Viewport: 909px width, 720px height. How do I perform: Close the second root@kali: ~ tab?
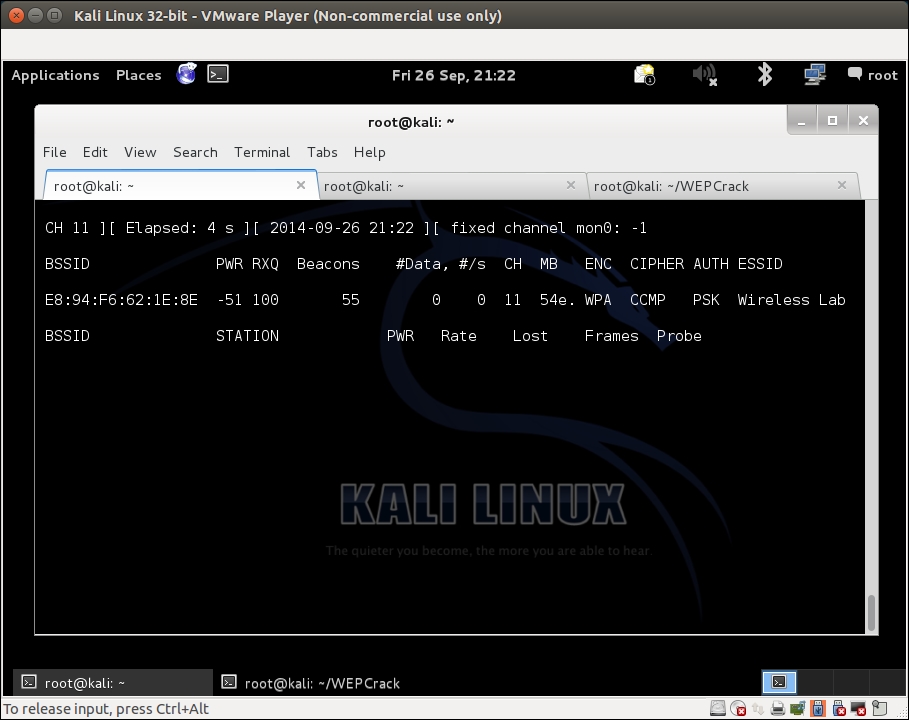pos(571,185)
